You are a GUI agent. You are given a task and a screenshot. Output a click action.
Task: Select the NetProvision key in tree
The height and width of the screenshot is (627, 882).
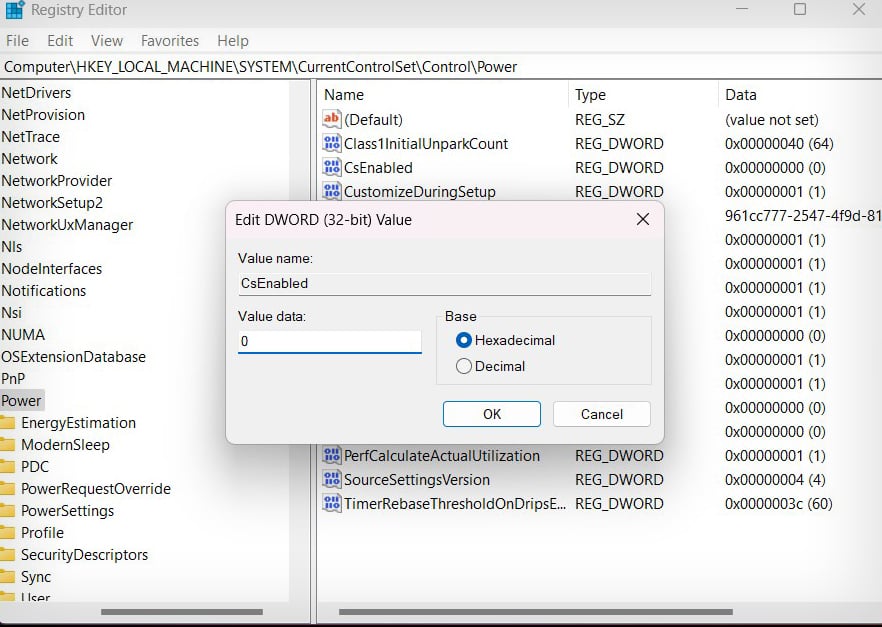(x=43, y=114)
